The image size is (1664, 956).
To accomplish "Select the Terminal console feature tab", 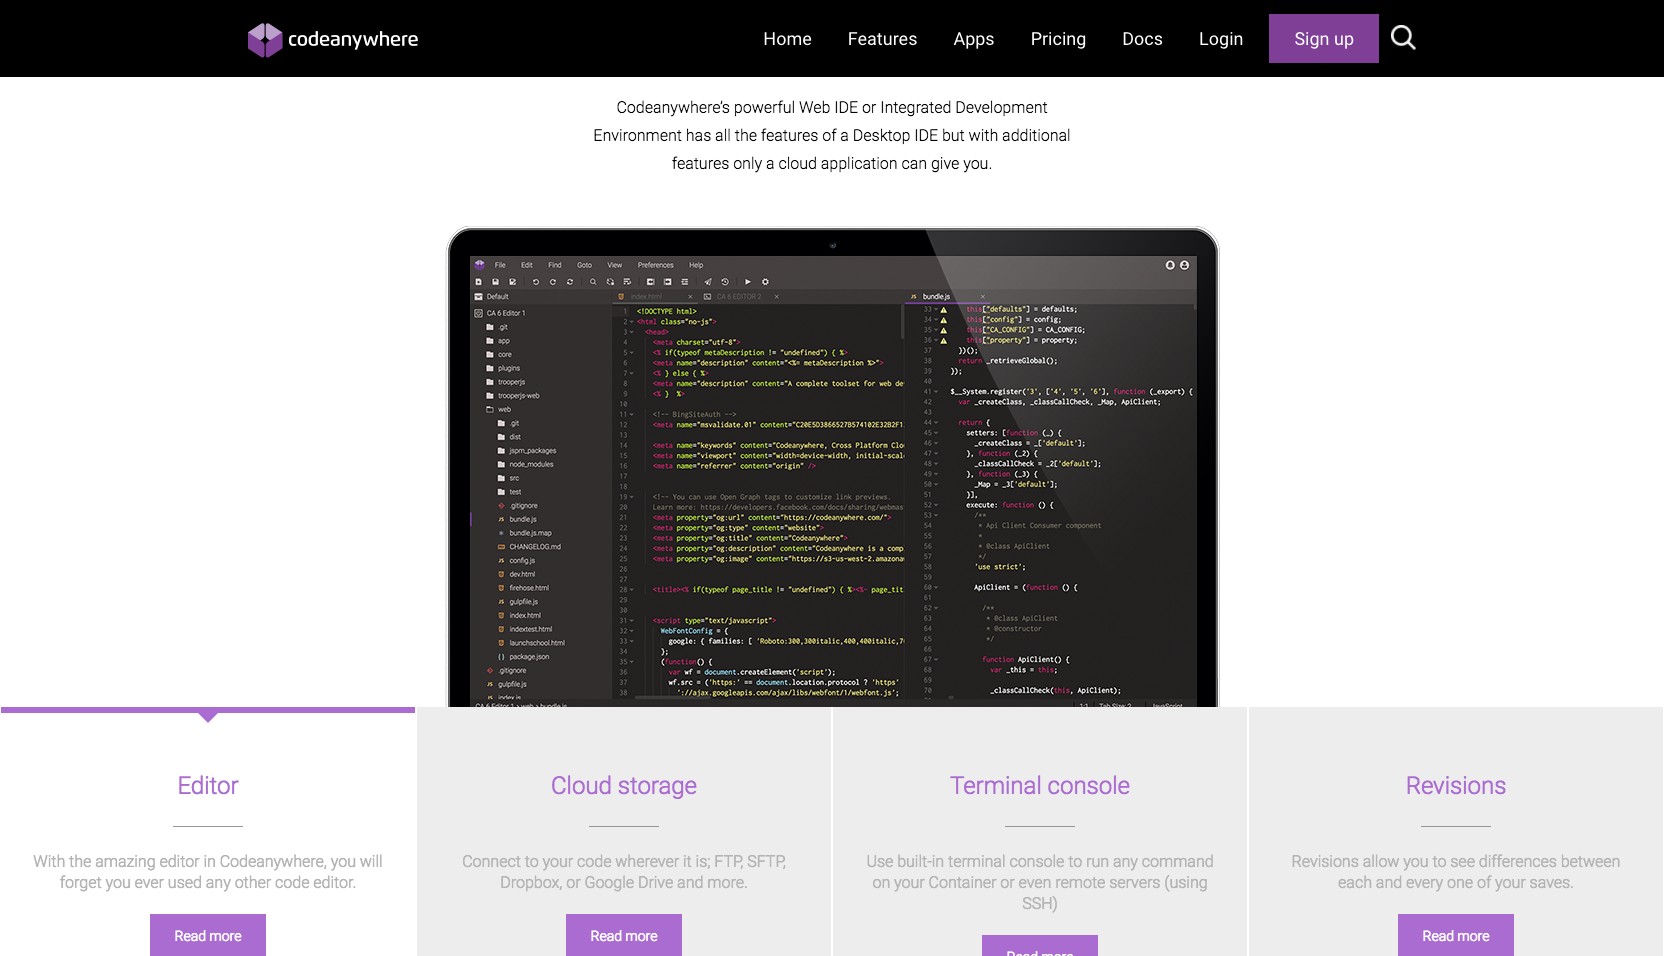I will point(1040,786).
